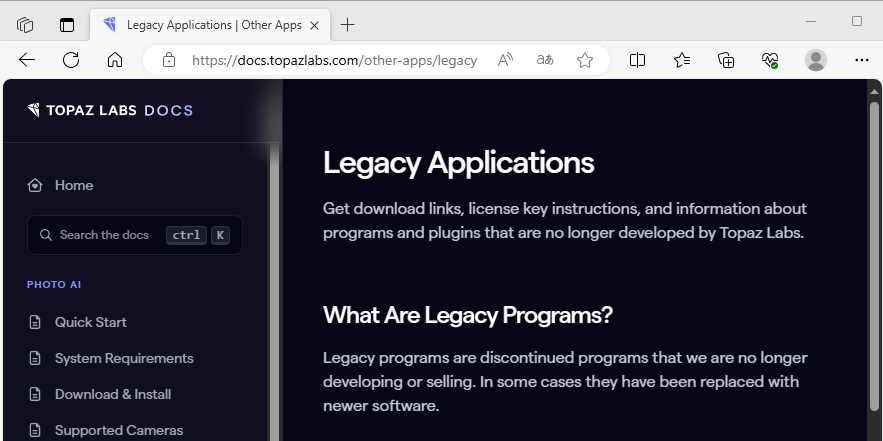Click the Supported Cameras document icon

(x=35, y=430)
